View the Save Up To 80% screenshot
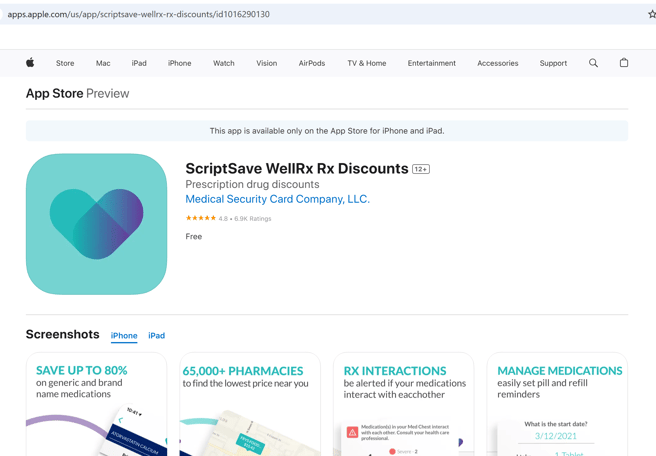The image size is (656, 456). click(96, 405)
